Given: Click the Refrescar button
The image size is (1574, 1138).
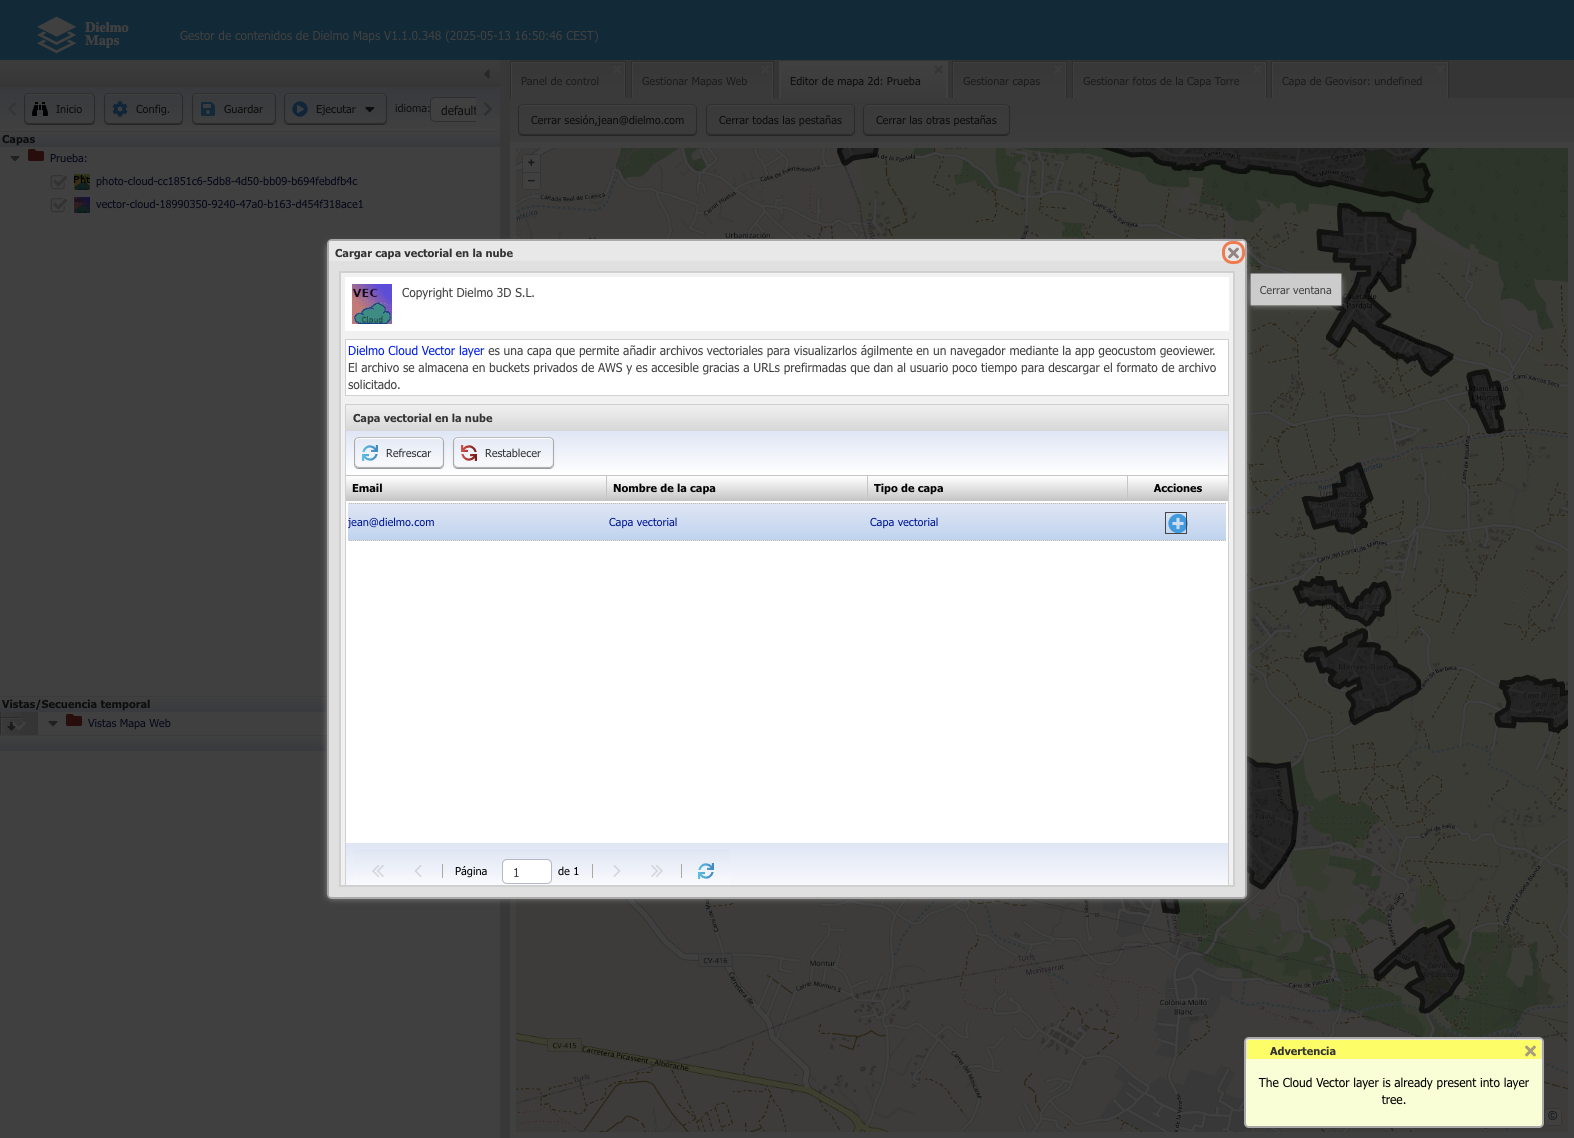Looking at the screenshot, I should point(398,453).
